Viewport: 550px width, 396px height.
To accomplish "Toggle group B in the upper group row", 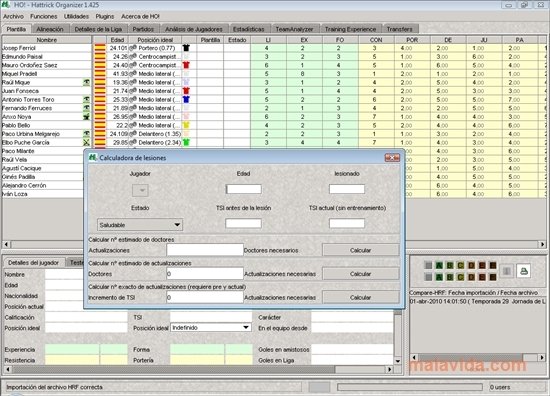I will click(x=450, y=266).
